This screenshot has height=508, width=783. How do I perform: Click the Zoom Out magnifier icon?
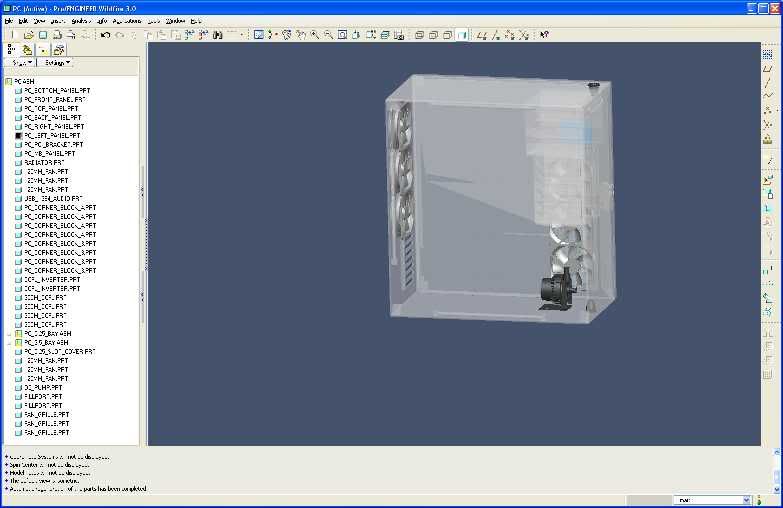click(x=327, y=34)
